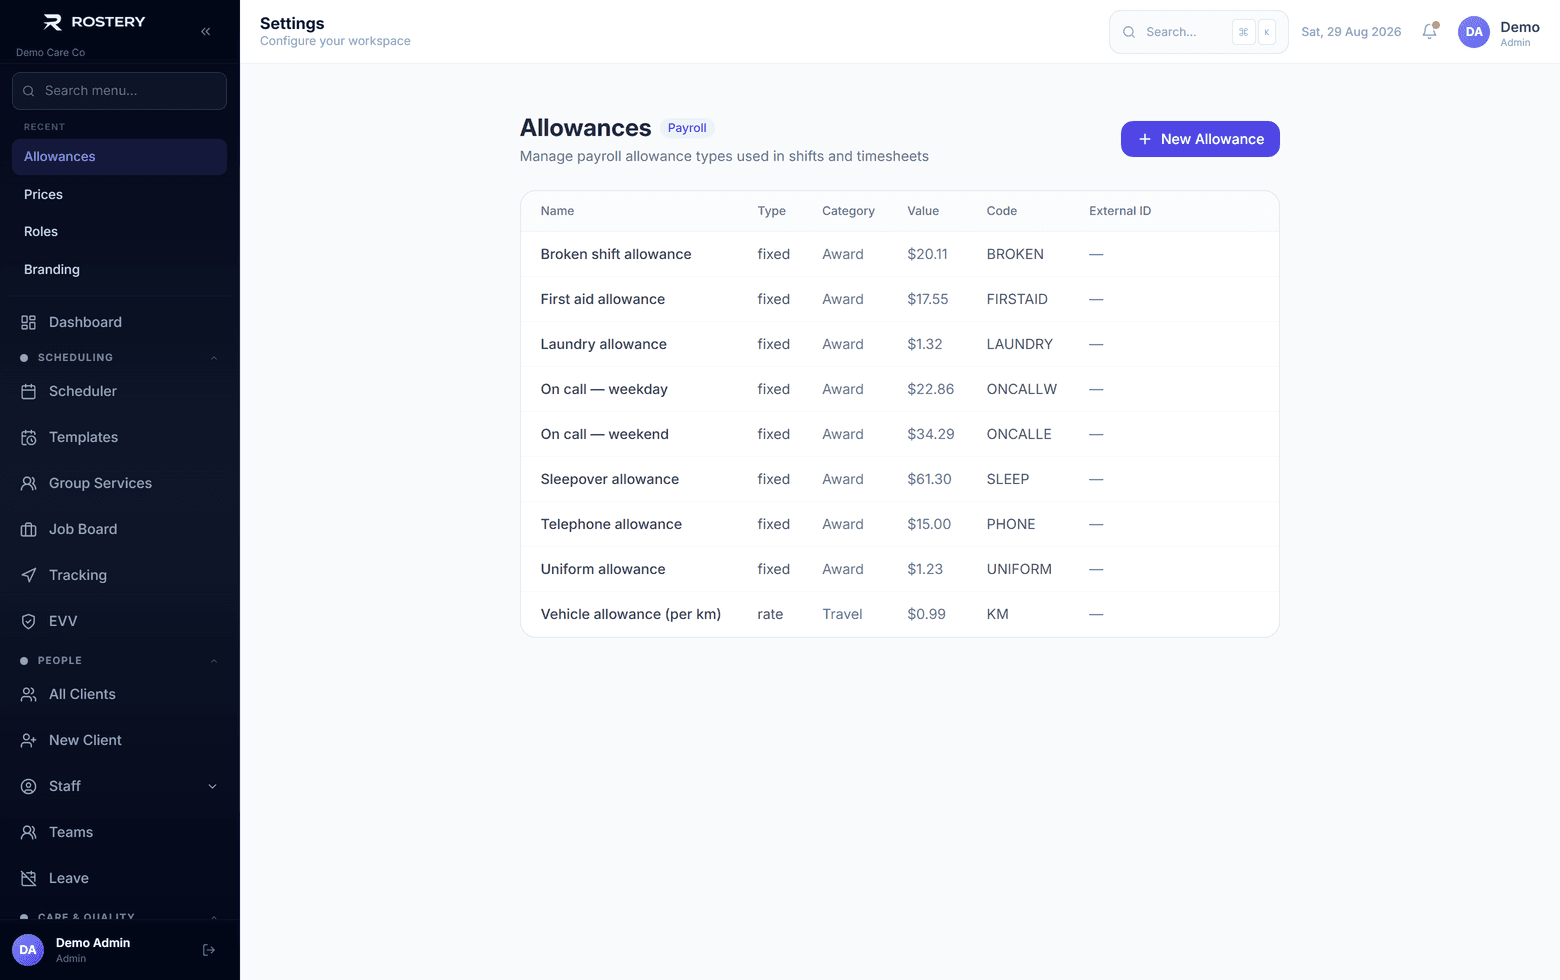1560x980 pixels.
Task: Click the Scheduler calendar icon
Action: pyautogui.click(x=29, y=391)
